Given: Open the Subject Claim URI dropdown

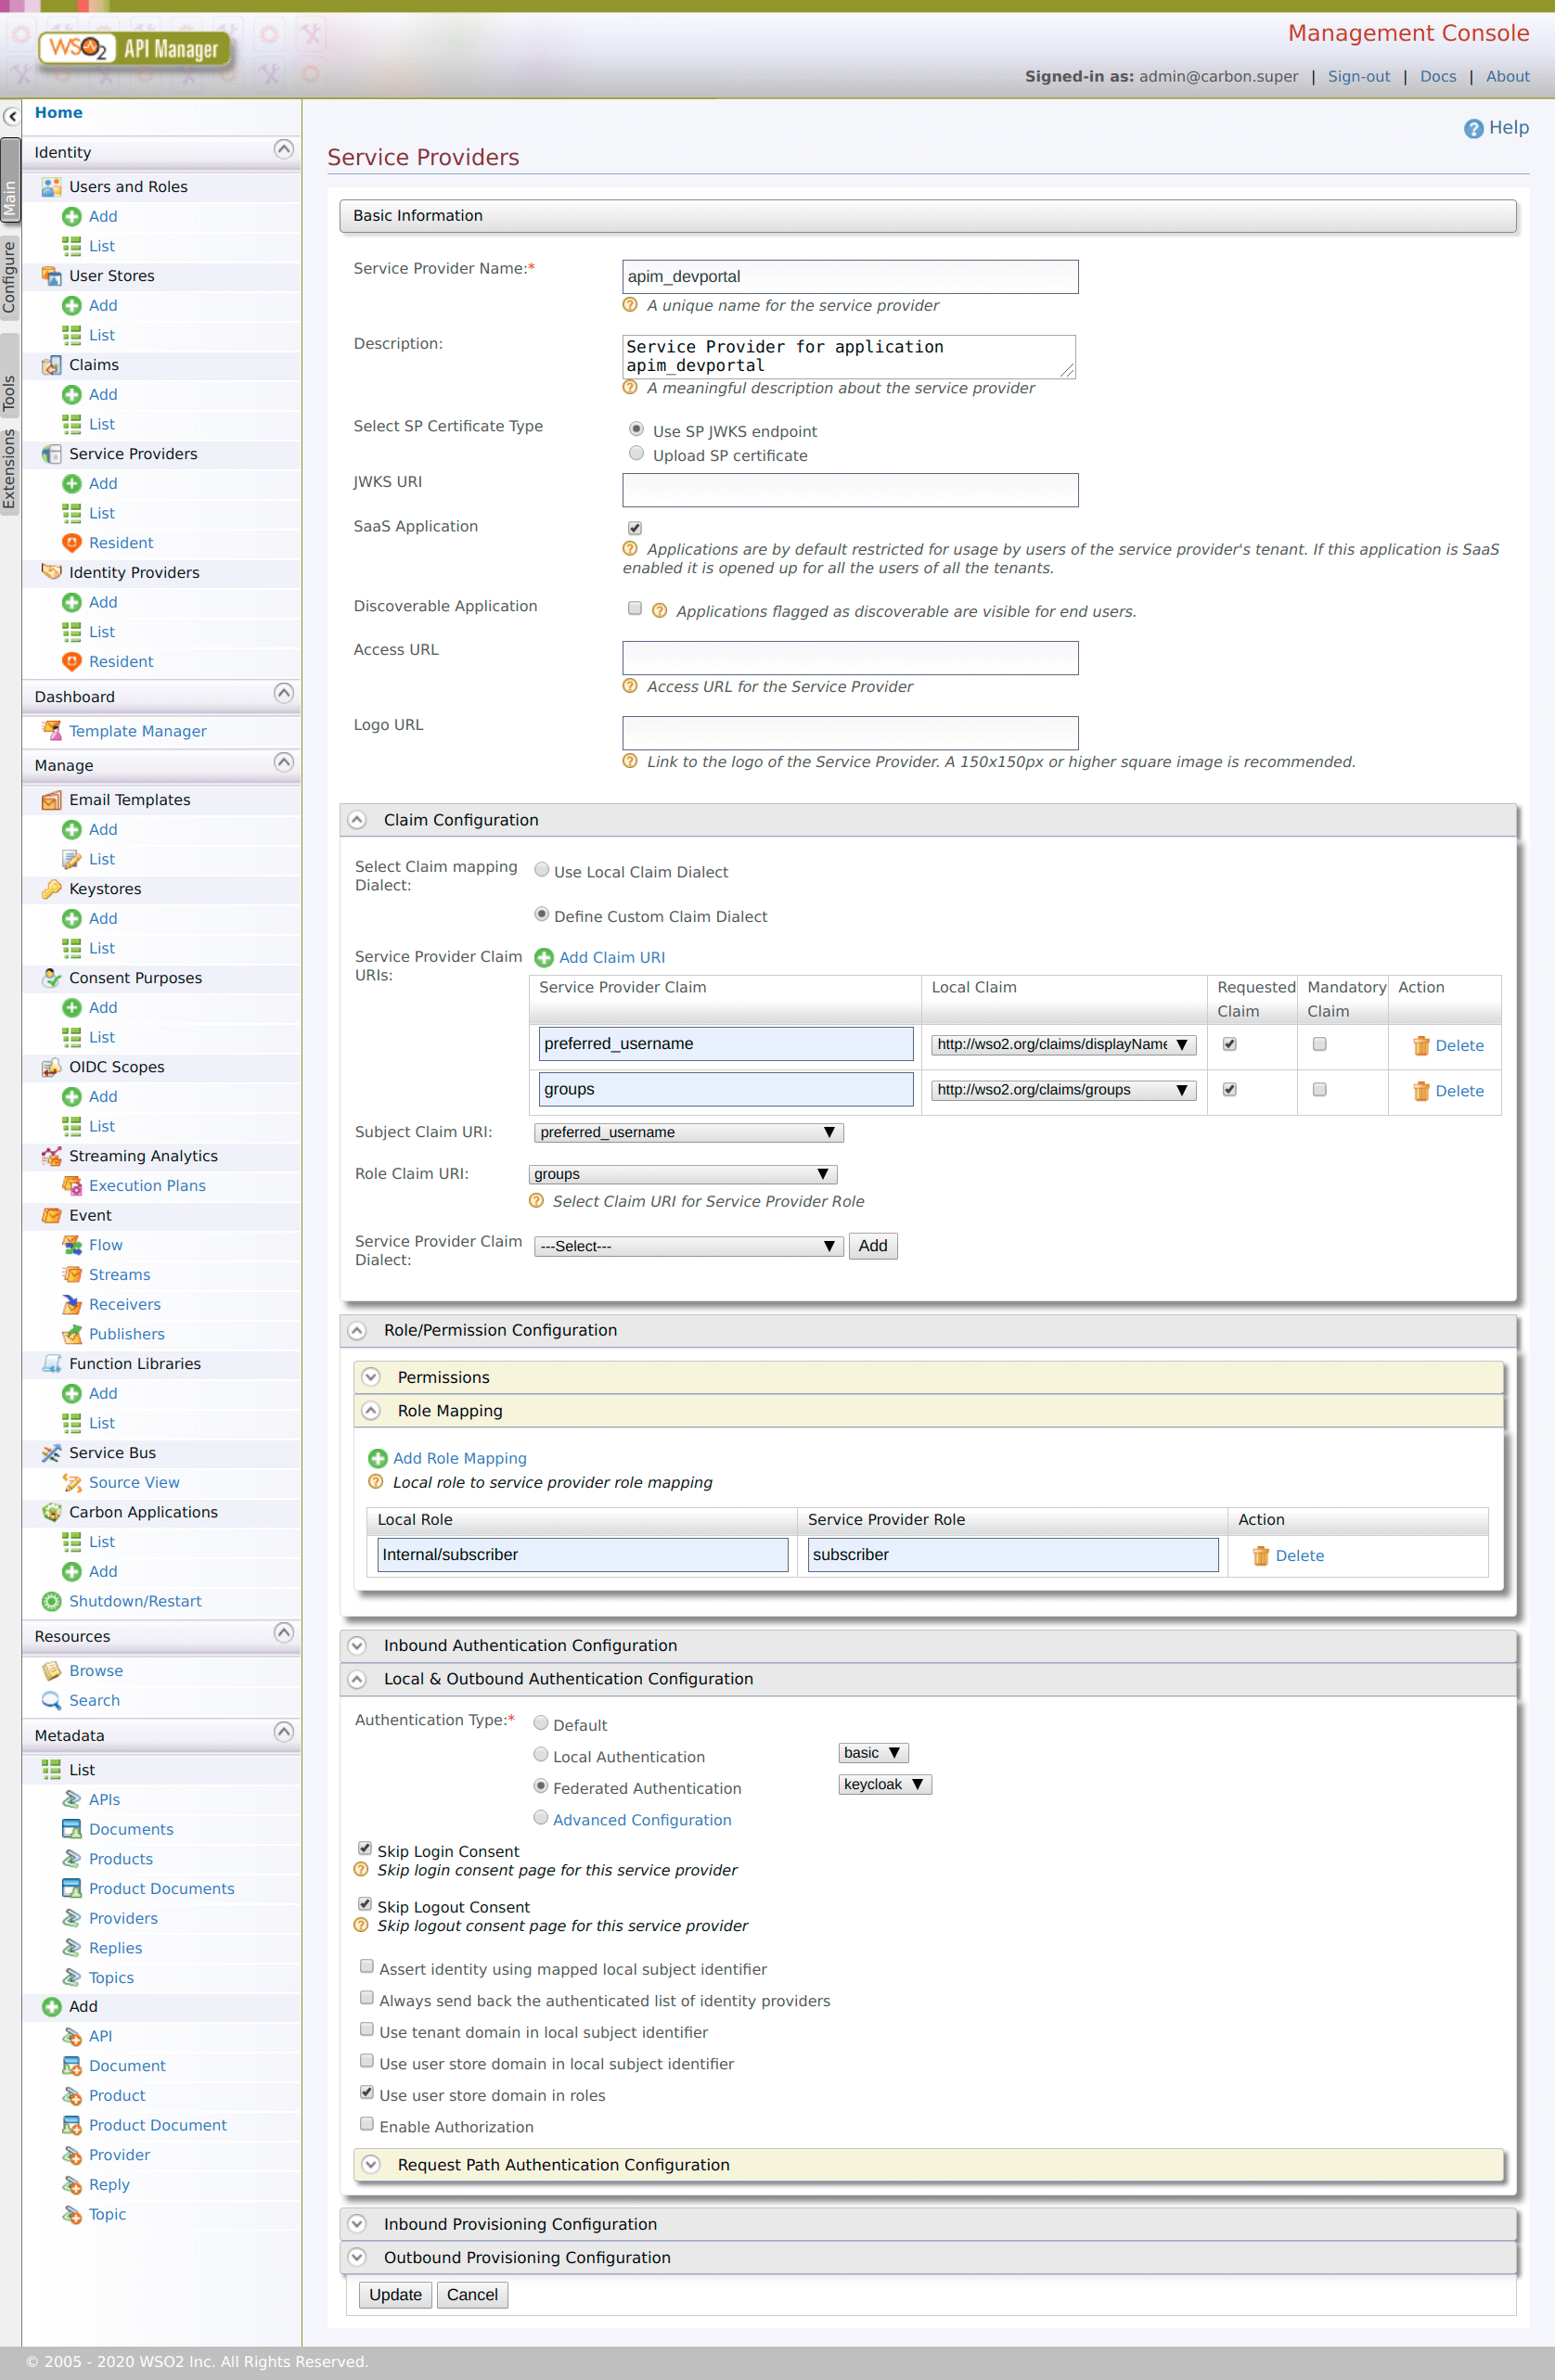Looking at the screenshot, I should coord(688,1132).
